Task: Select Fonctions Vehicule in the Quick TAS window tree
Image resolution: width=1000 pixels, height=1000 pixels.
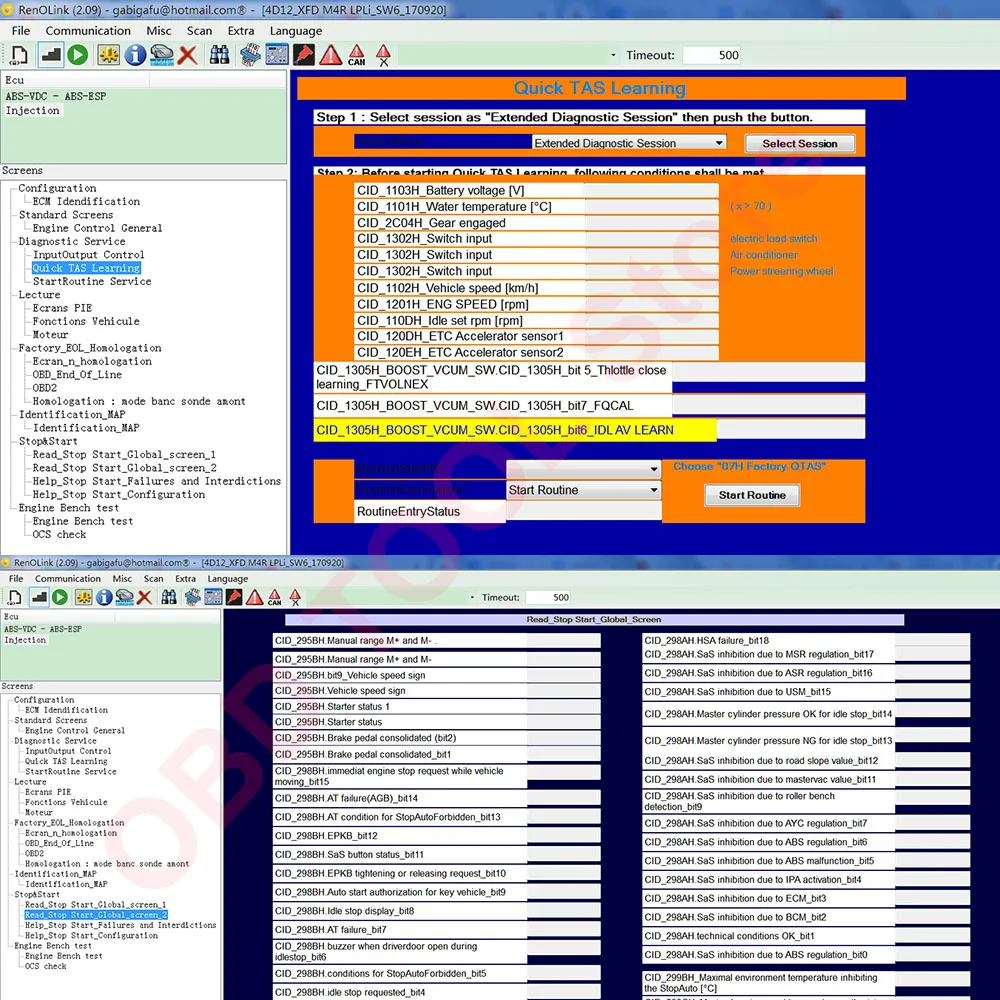Action: tap(85, 321)
